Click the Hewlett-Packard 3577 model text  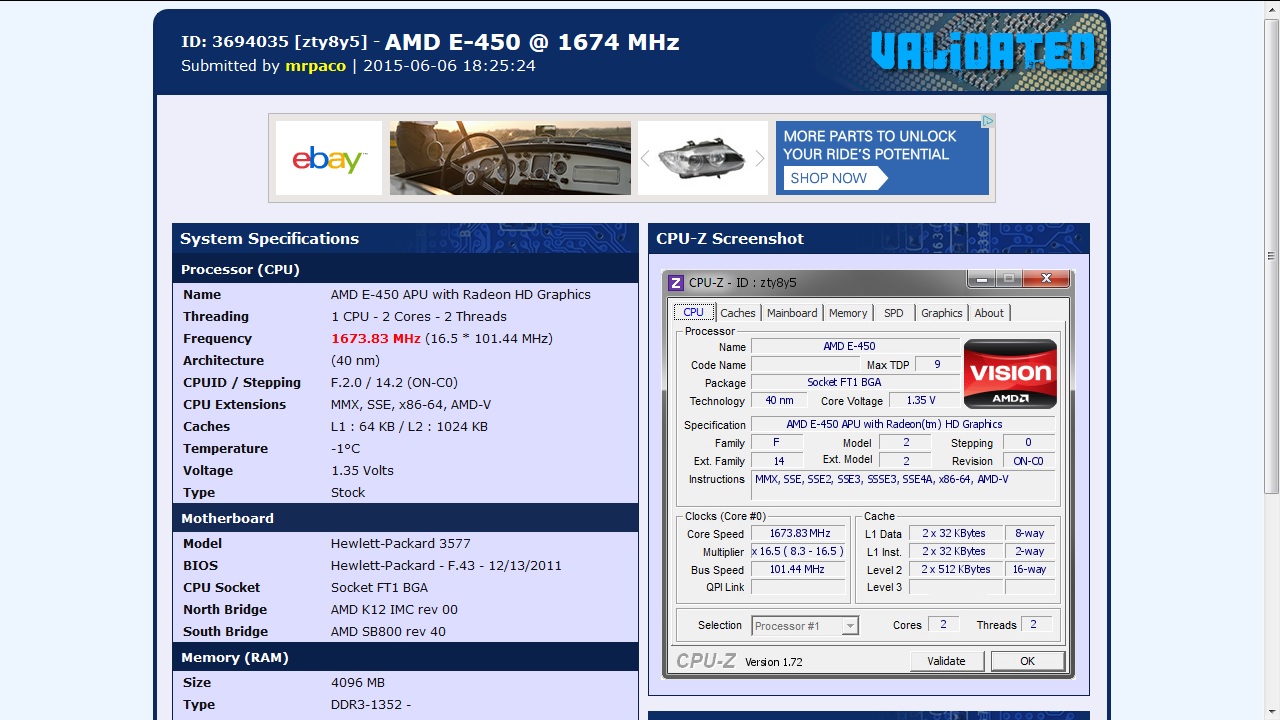pos(402,544)
